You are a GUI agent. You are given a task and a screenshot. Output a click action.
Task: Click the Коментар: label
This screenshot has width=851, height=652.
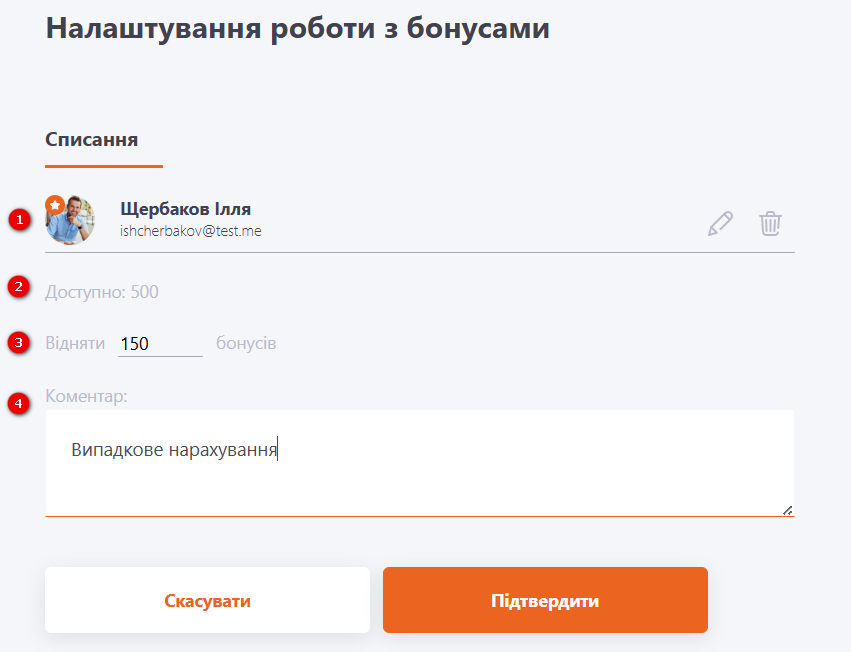point(86,396)
